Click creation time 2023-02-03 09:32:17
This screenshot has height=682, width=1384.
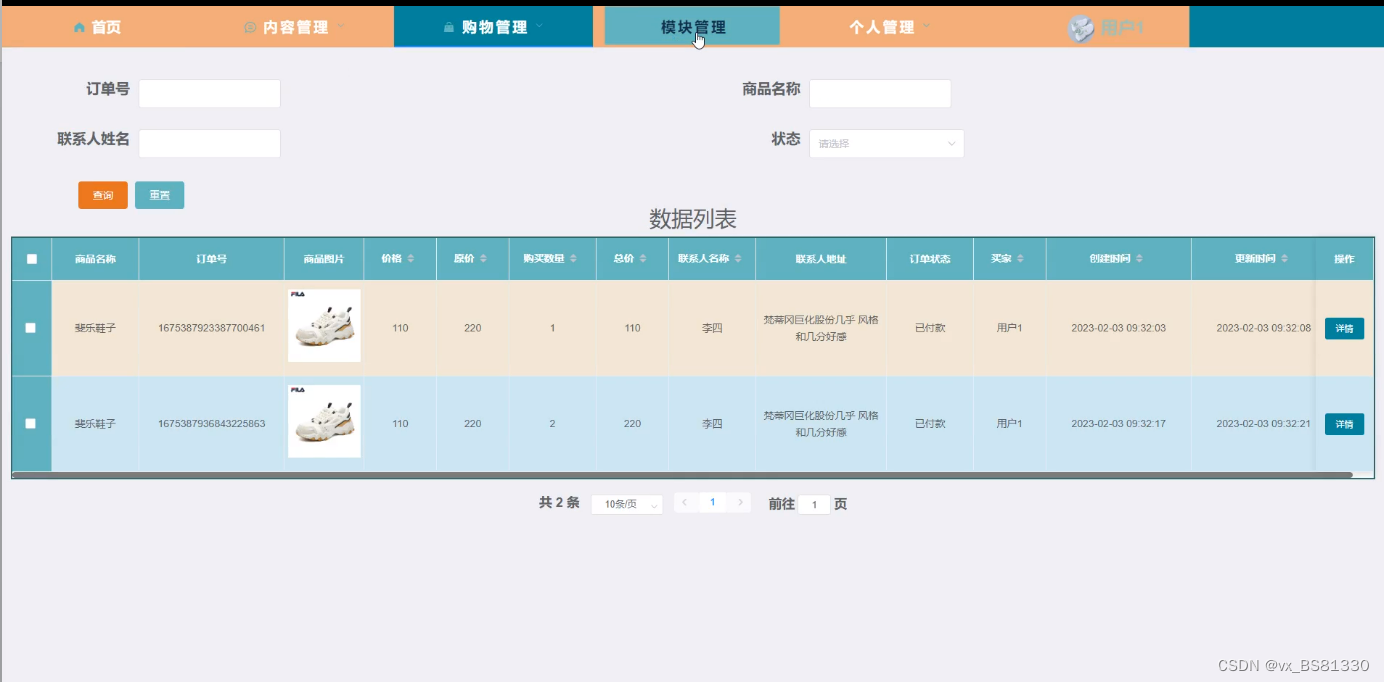1118,424
